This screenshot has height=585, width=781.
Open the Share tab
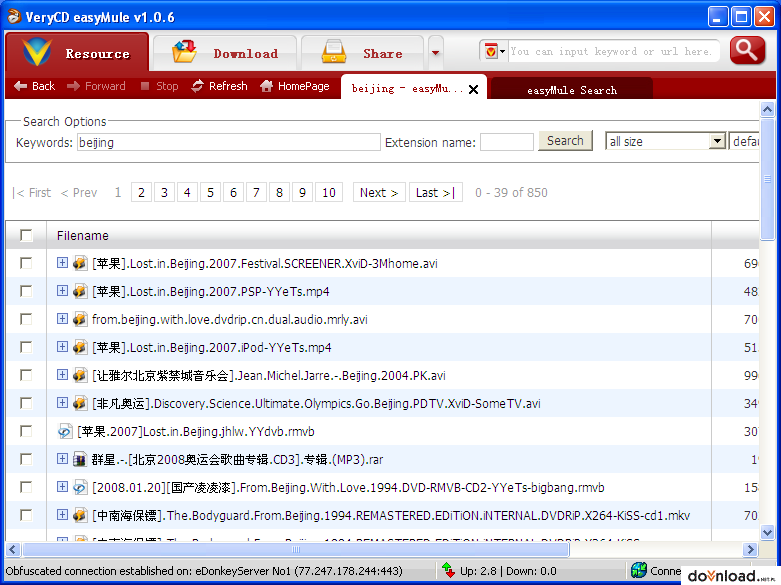(x=363, y=53)
